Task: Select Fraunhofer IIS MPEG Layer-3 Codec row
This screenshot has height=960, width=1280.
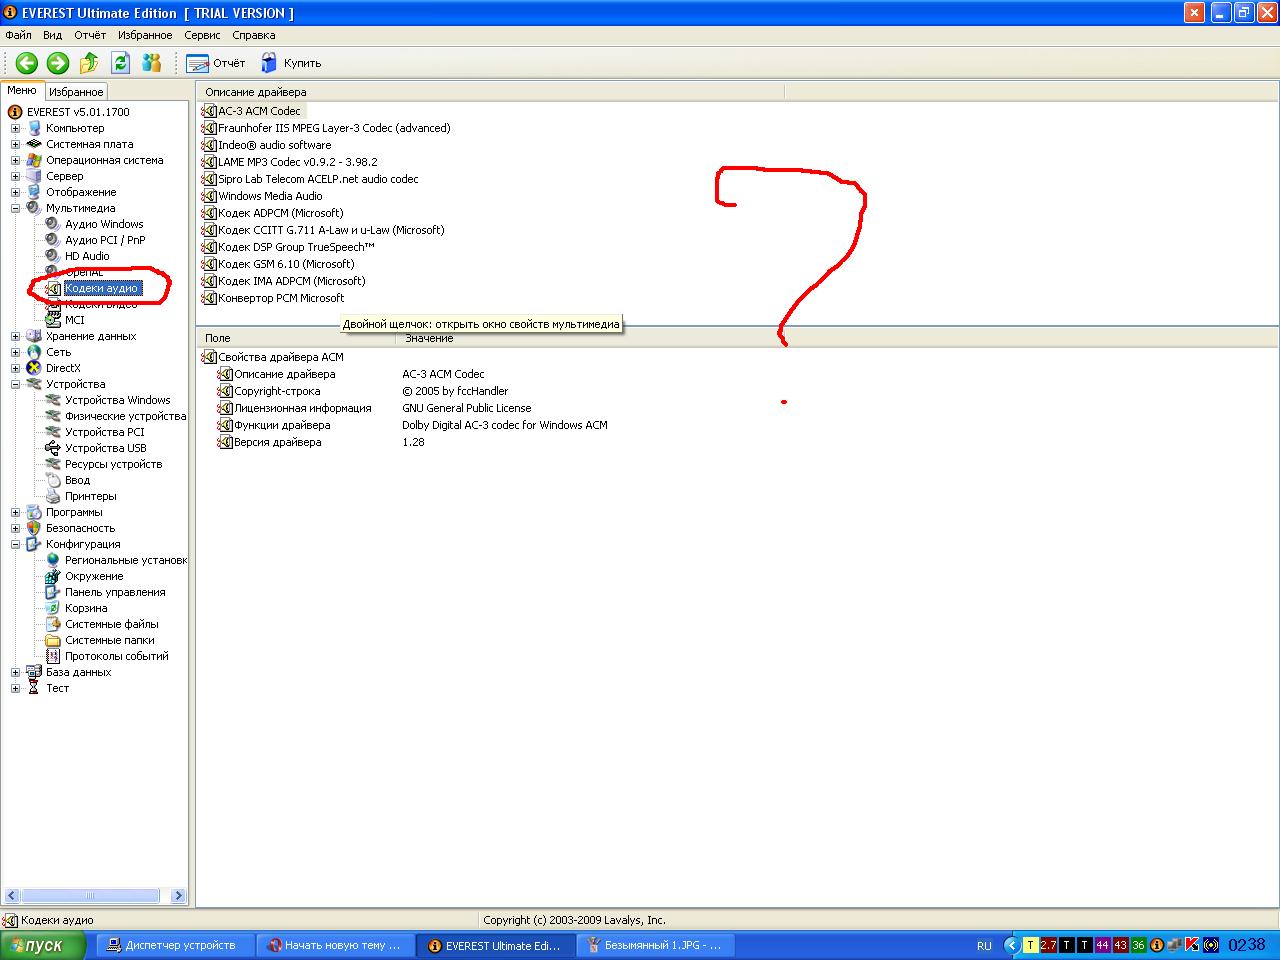Action: (x=334, y=128)
